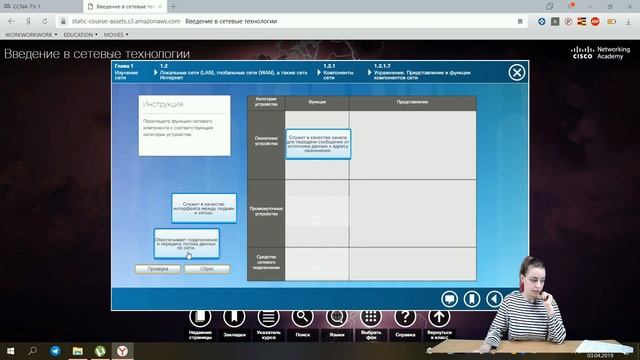Screen dimensions: 640x360
Task: Open Telegram from the taskbar
Action: click(x=55, y=351)
